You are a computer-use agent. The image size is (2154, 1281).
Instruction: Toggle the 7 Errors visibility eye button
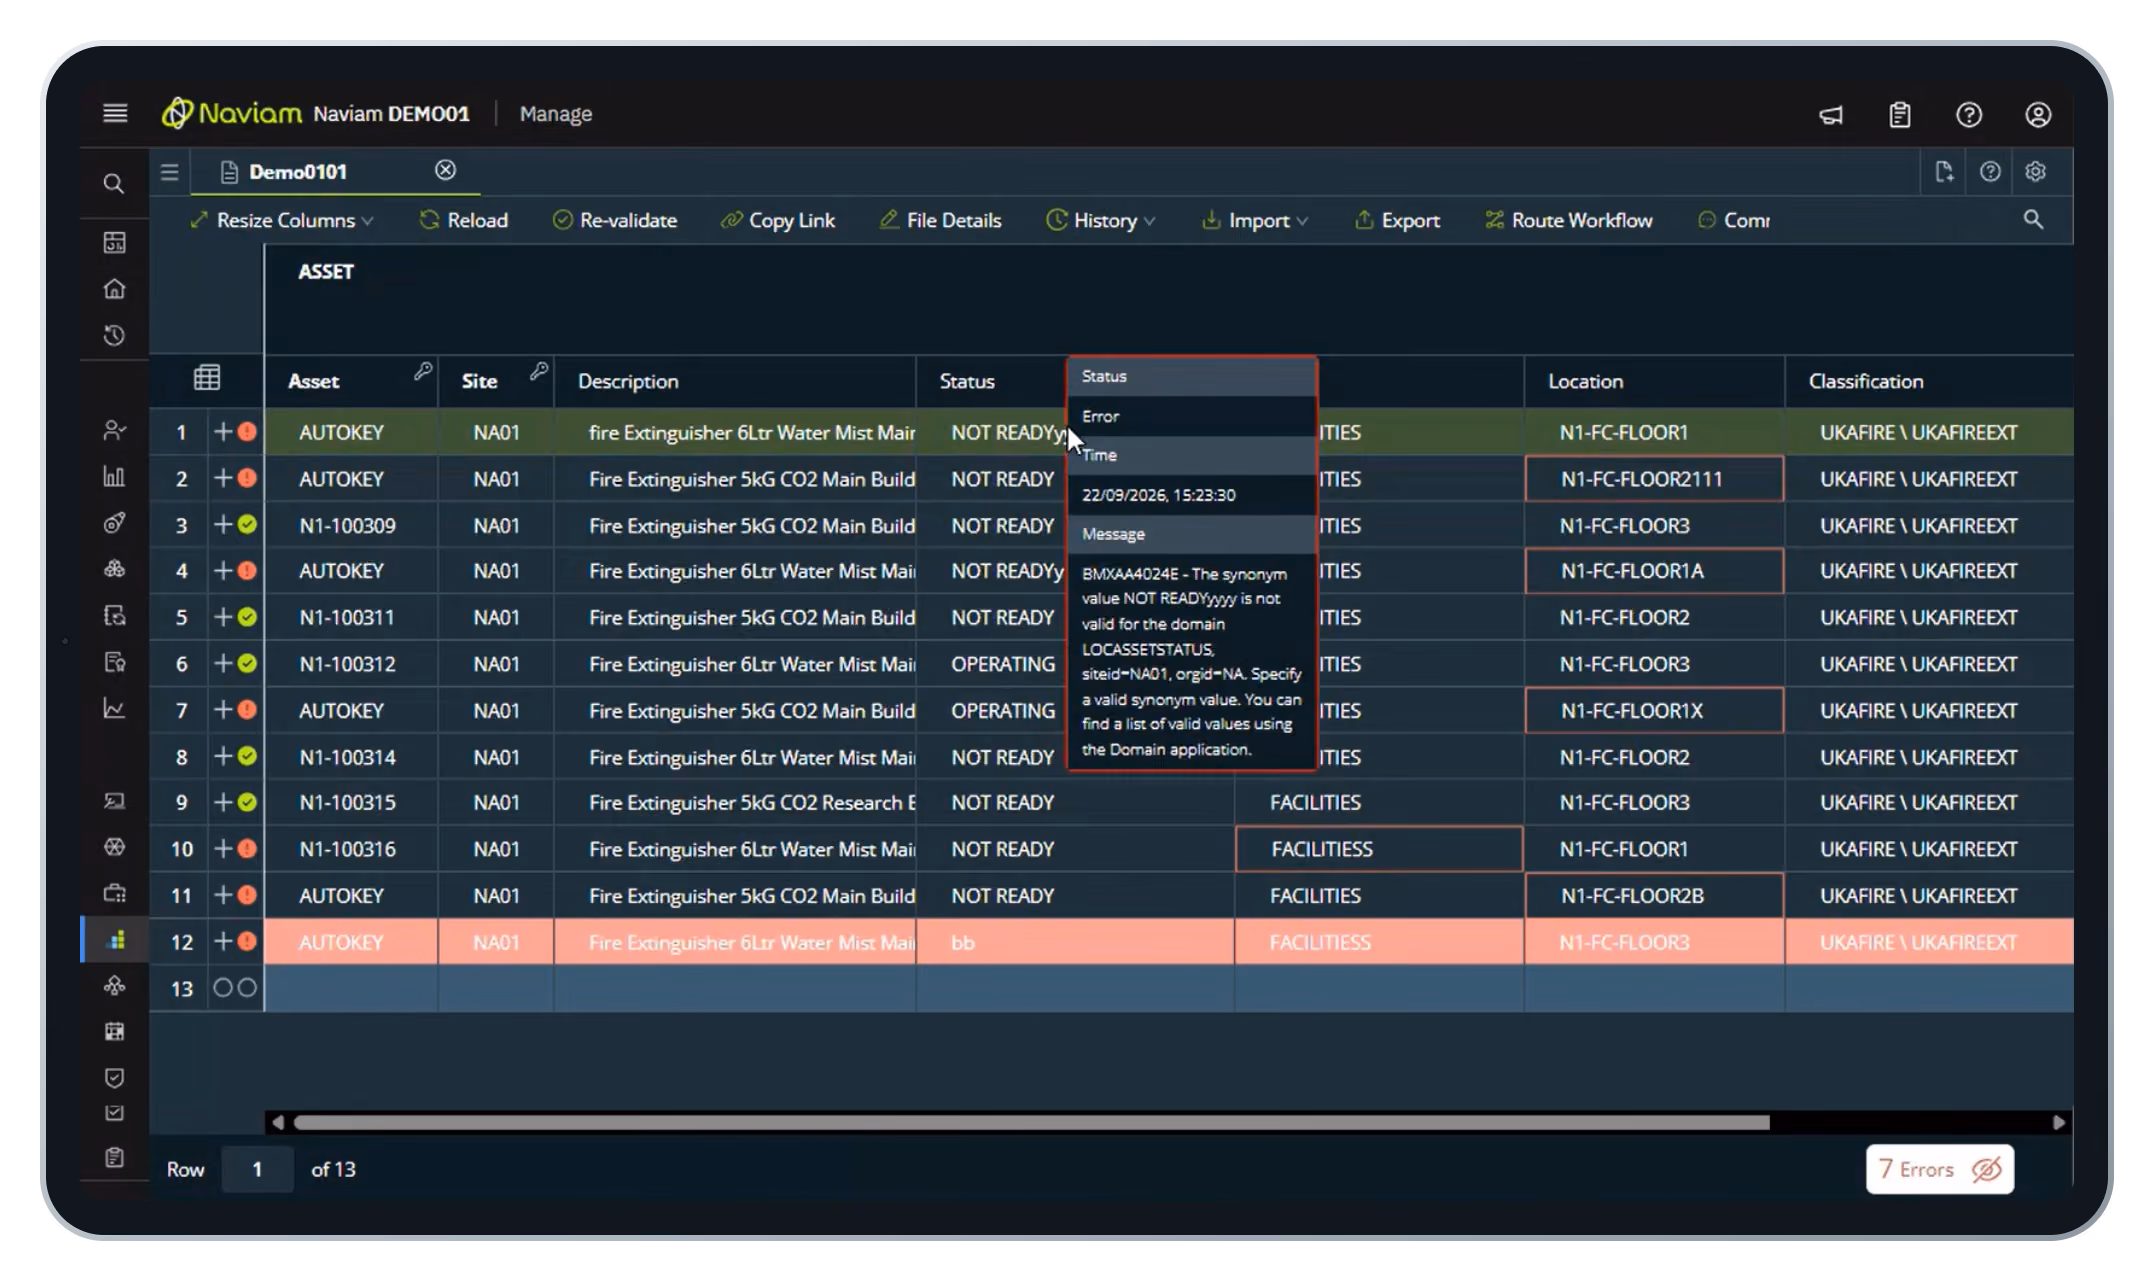coord(1985,1169)
